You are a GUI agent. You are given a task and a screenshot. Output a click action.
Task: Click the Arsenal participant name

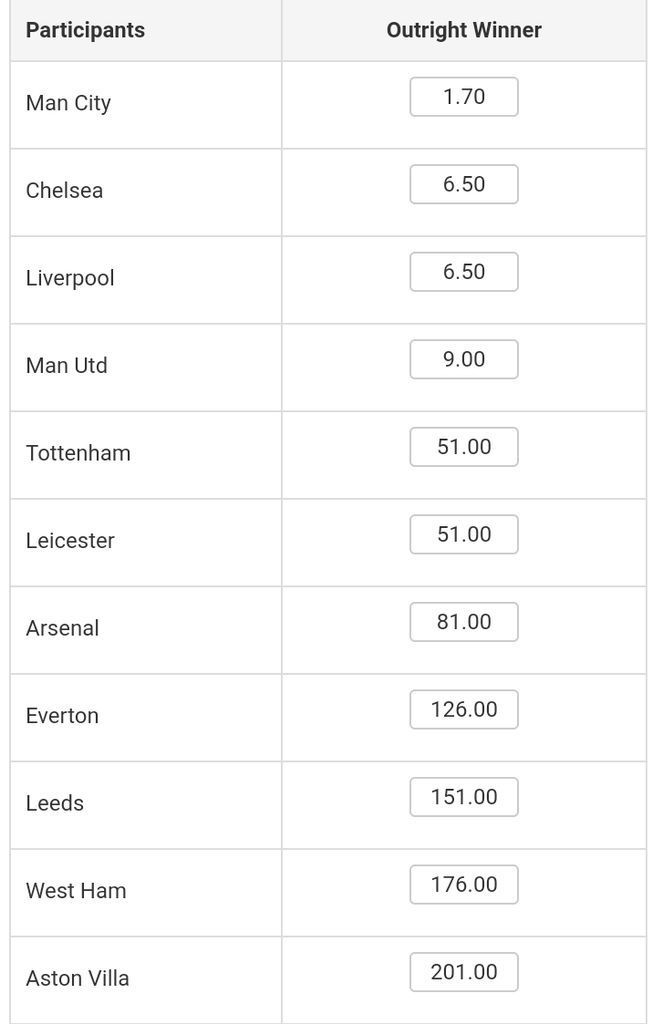(x=63, y=628)
